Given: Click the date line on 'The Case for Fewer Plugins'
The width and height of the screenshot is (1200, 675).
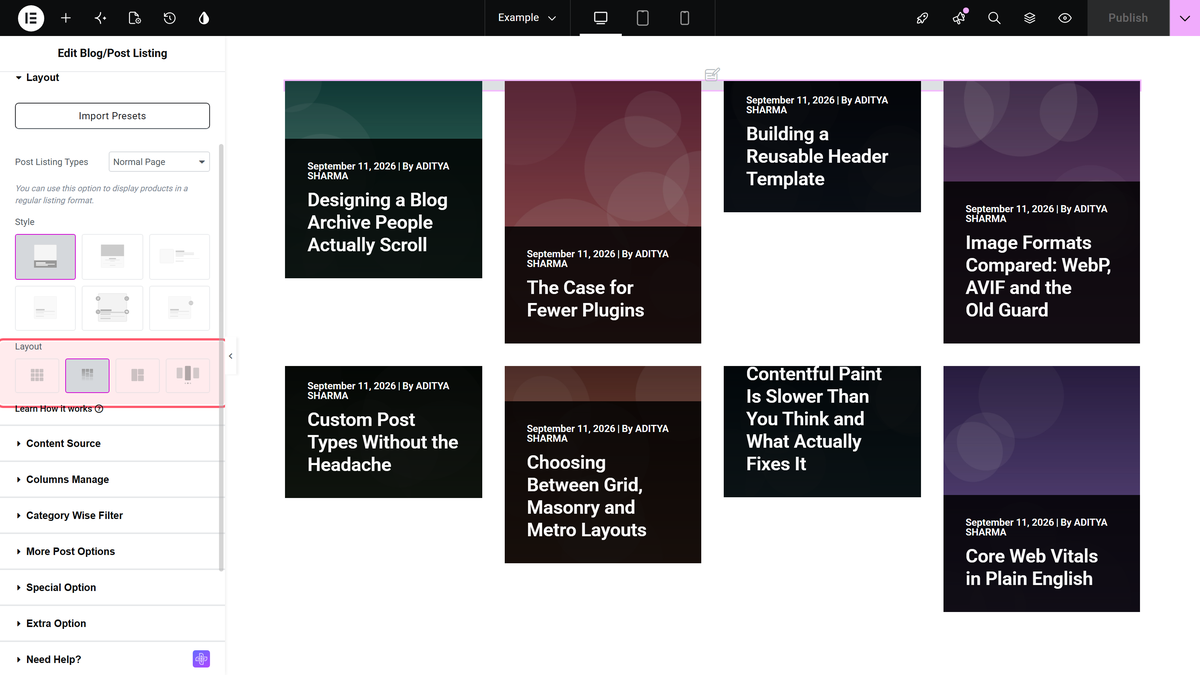Looking at the screenshot, I should [597, 259].
